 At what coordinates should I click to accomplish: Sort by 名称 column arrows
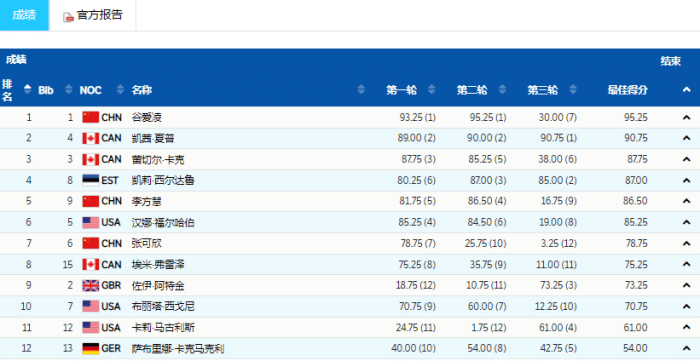click(361, 89)
